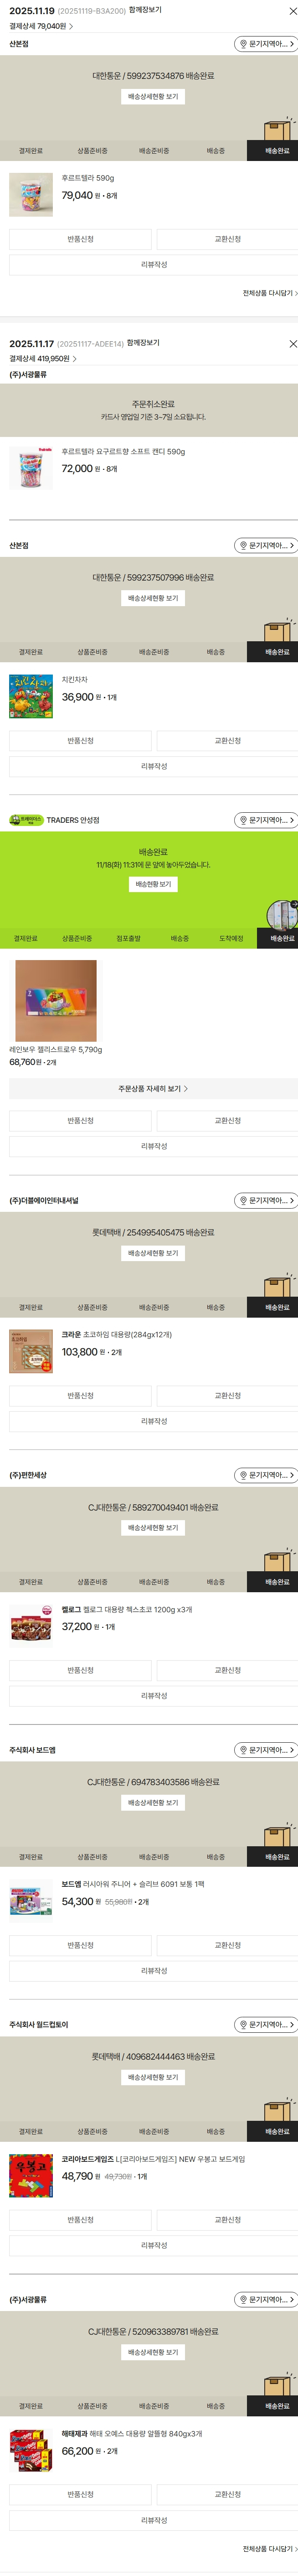Click the location pin icon in (주)편한세상 section
Viewport: 298px width, 2576px height.
[243, 1475]
